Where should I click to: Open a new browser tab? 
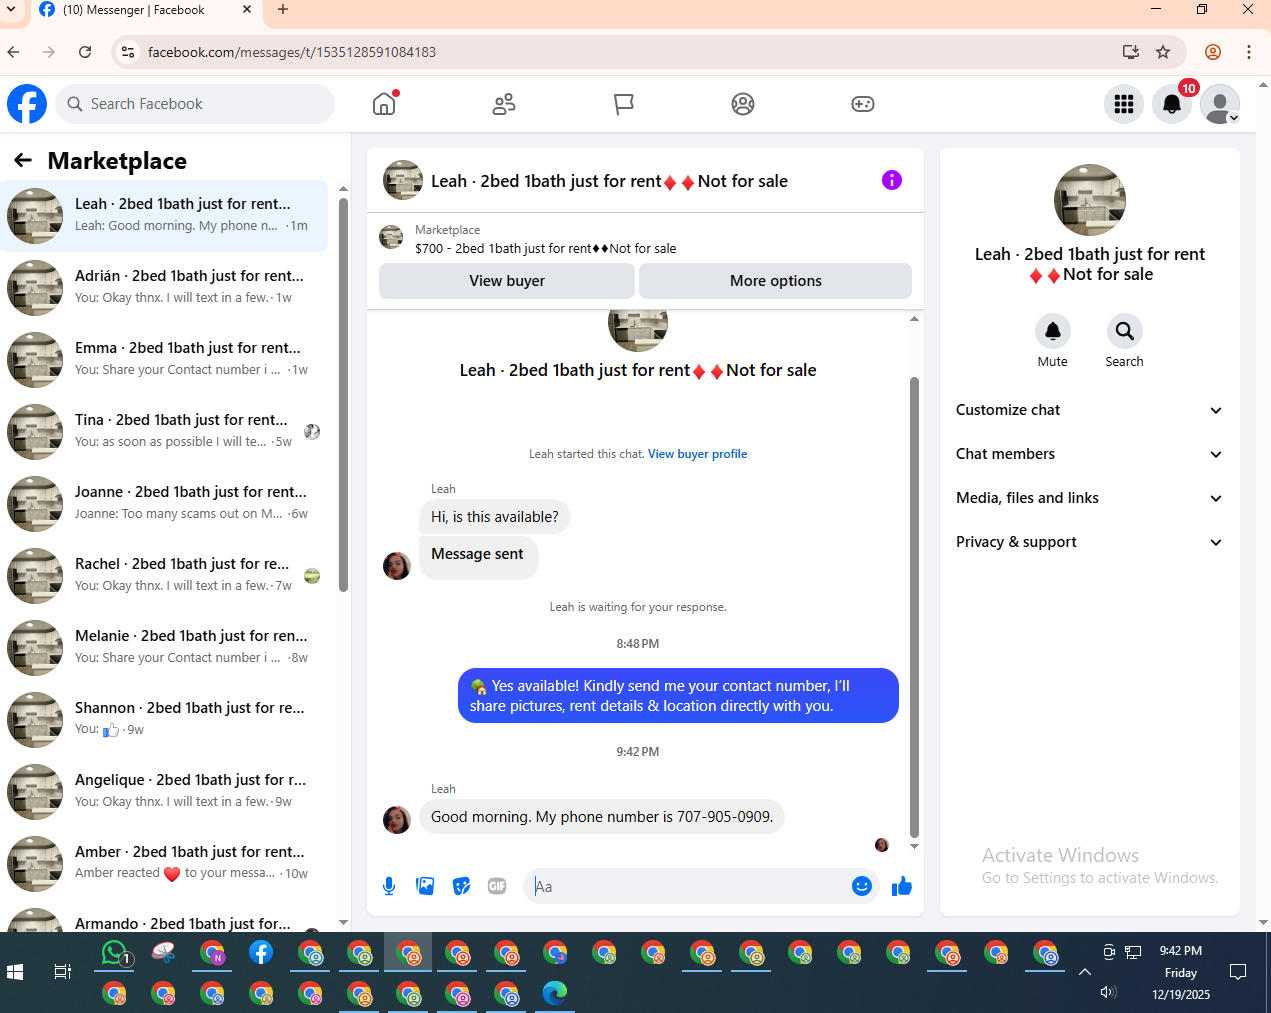pyautogui.click(x=283, y=10)
